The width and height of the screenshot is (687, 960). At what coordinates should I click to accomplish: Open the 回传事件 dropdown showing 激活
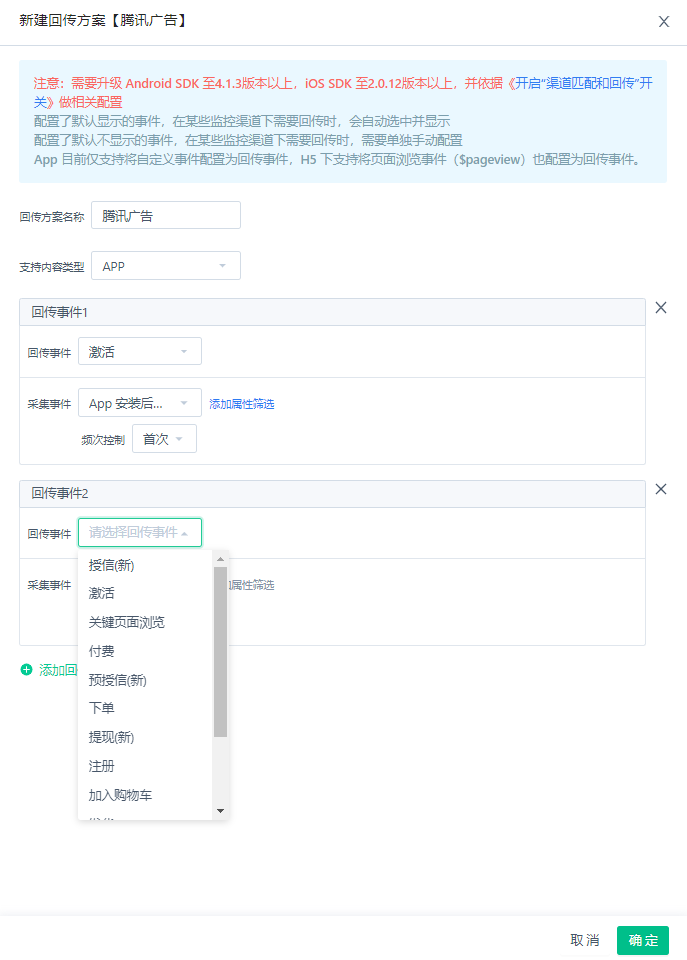(x=140, y=351)
